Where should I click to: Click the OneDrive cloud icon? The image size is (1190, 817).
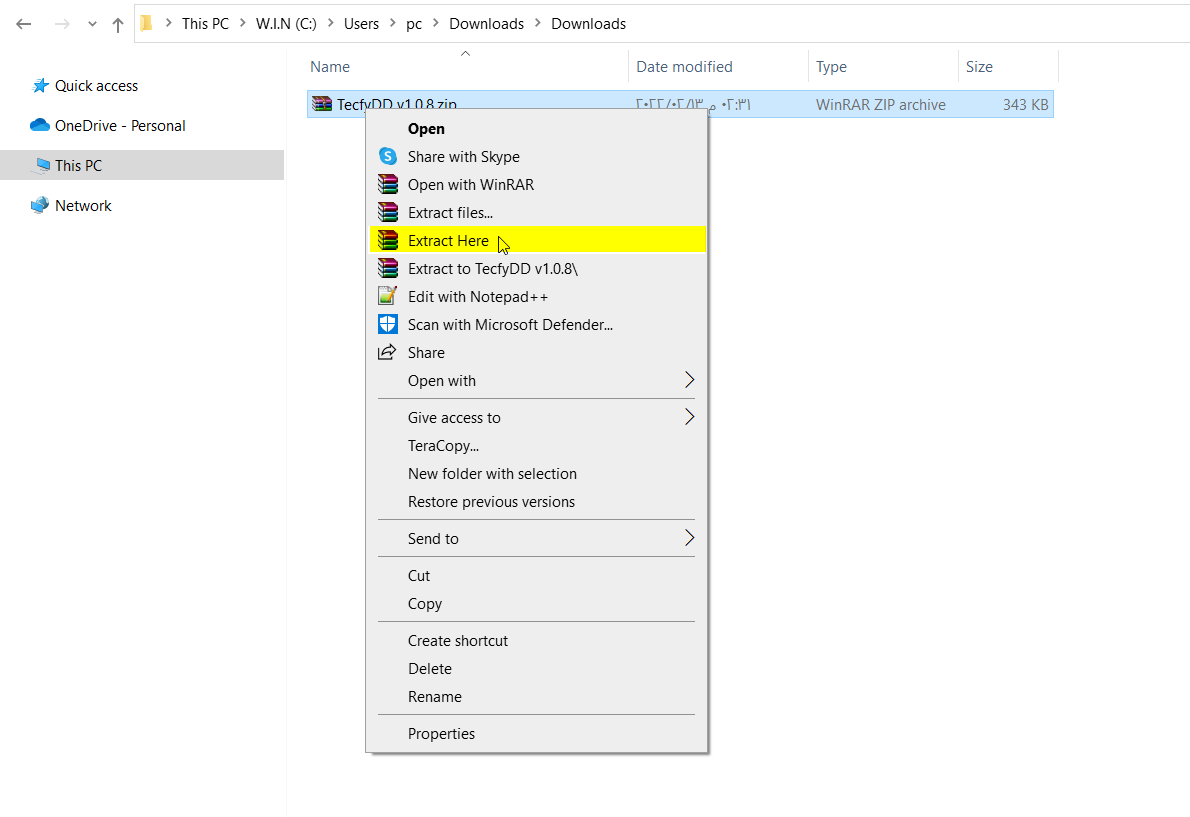tap(40, 126)
